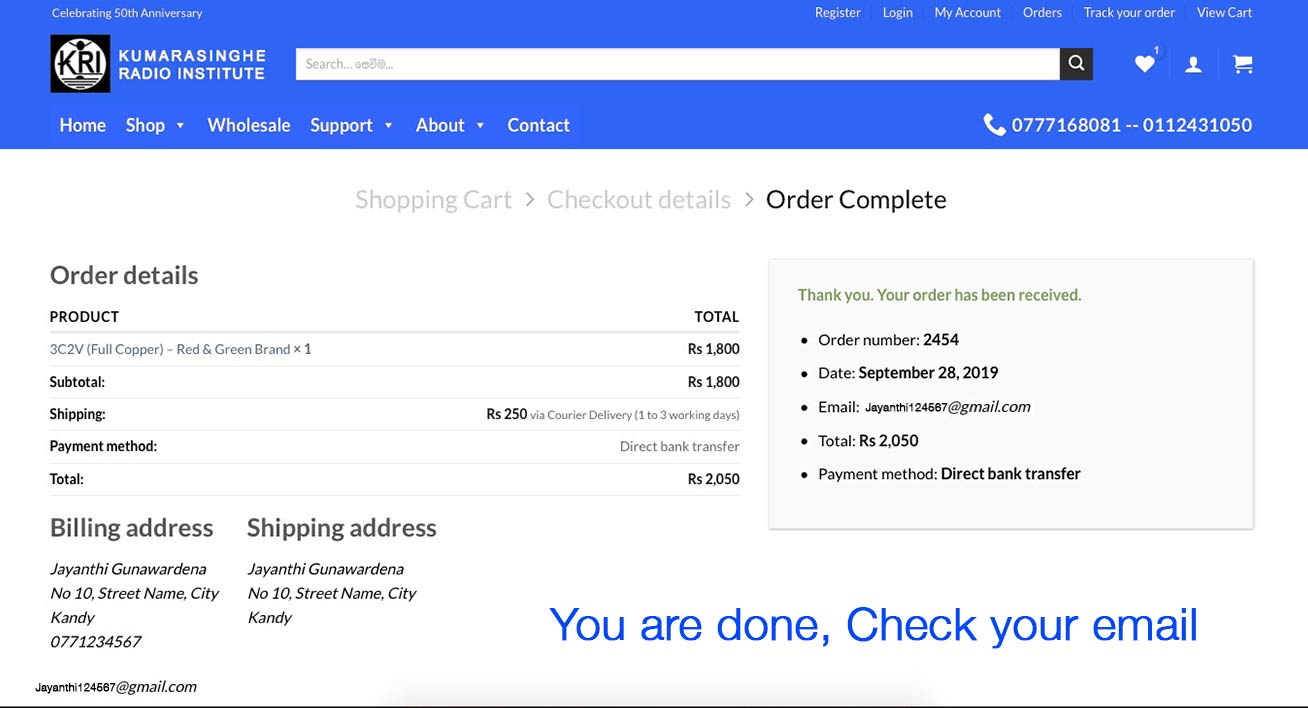Open the Support menu item

341,125
